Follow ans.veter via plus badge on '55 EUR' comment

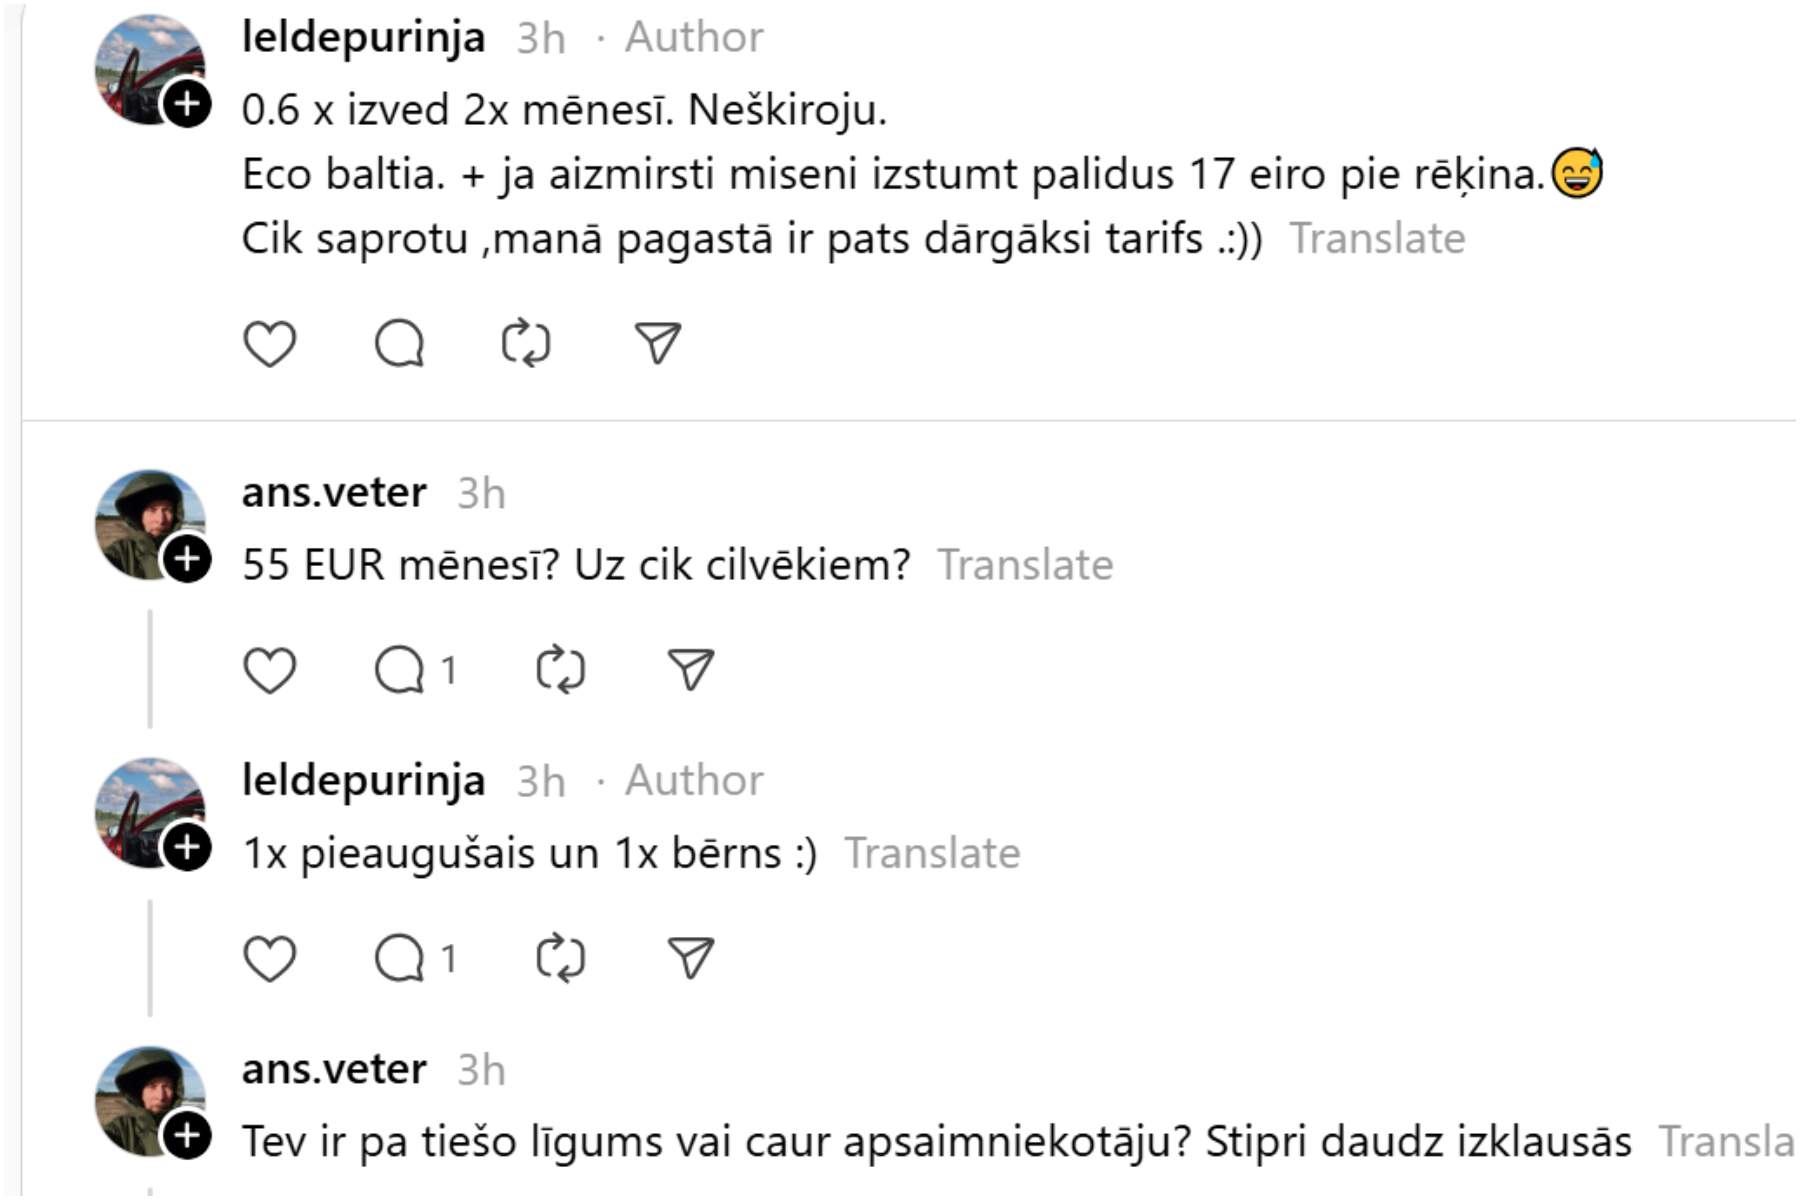pyautogui.click(x=187, y=559)
